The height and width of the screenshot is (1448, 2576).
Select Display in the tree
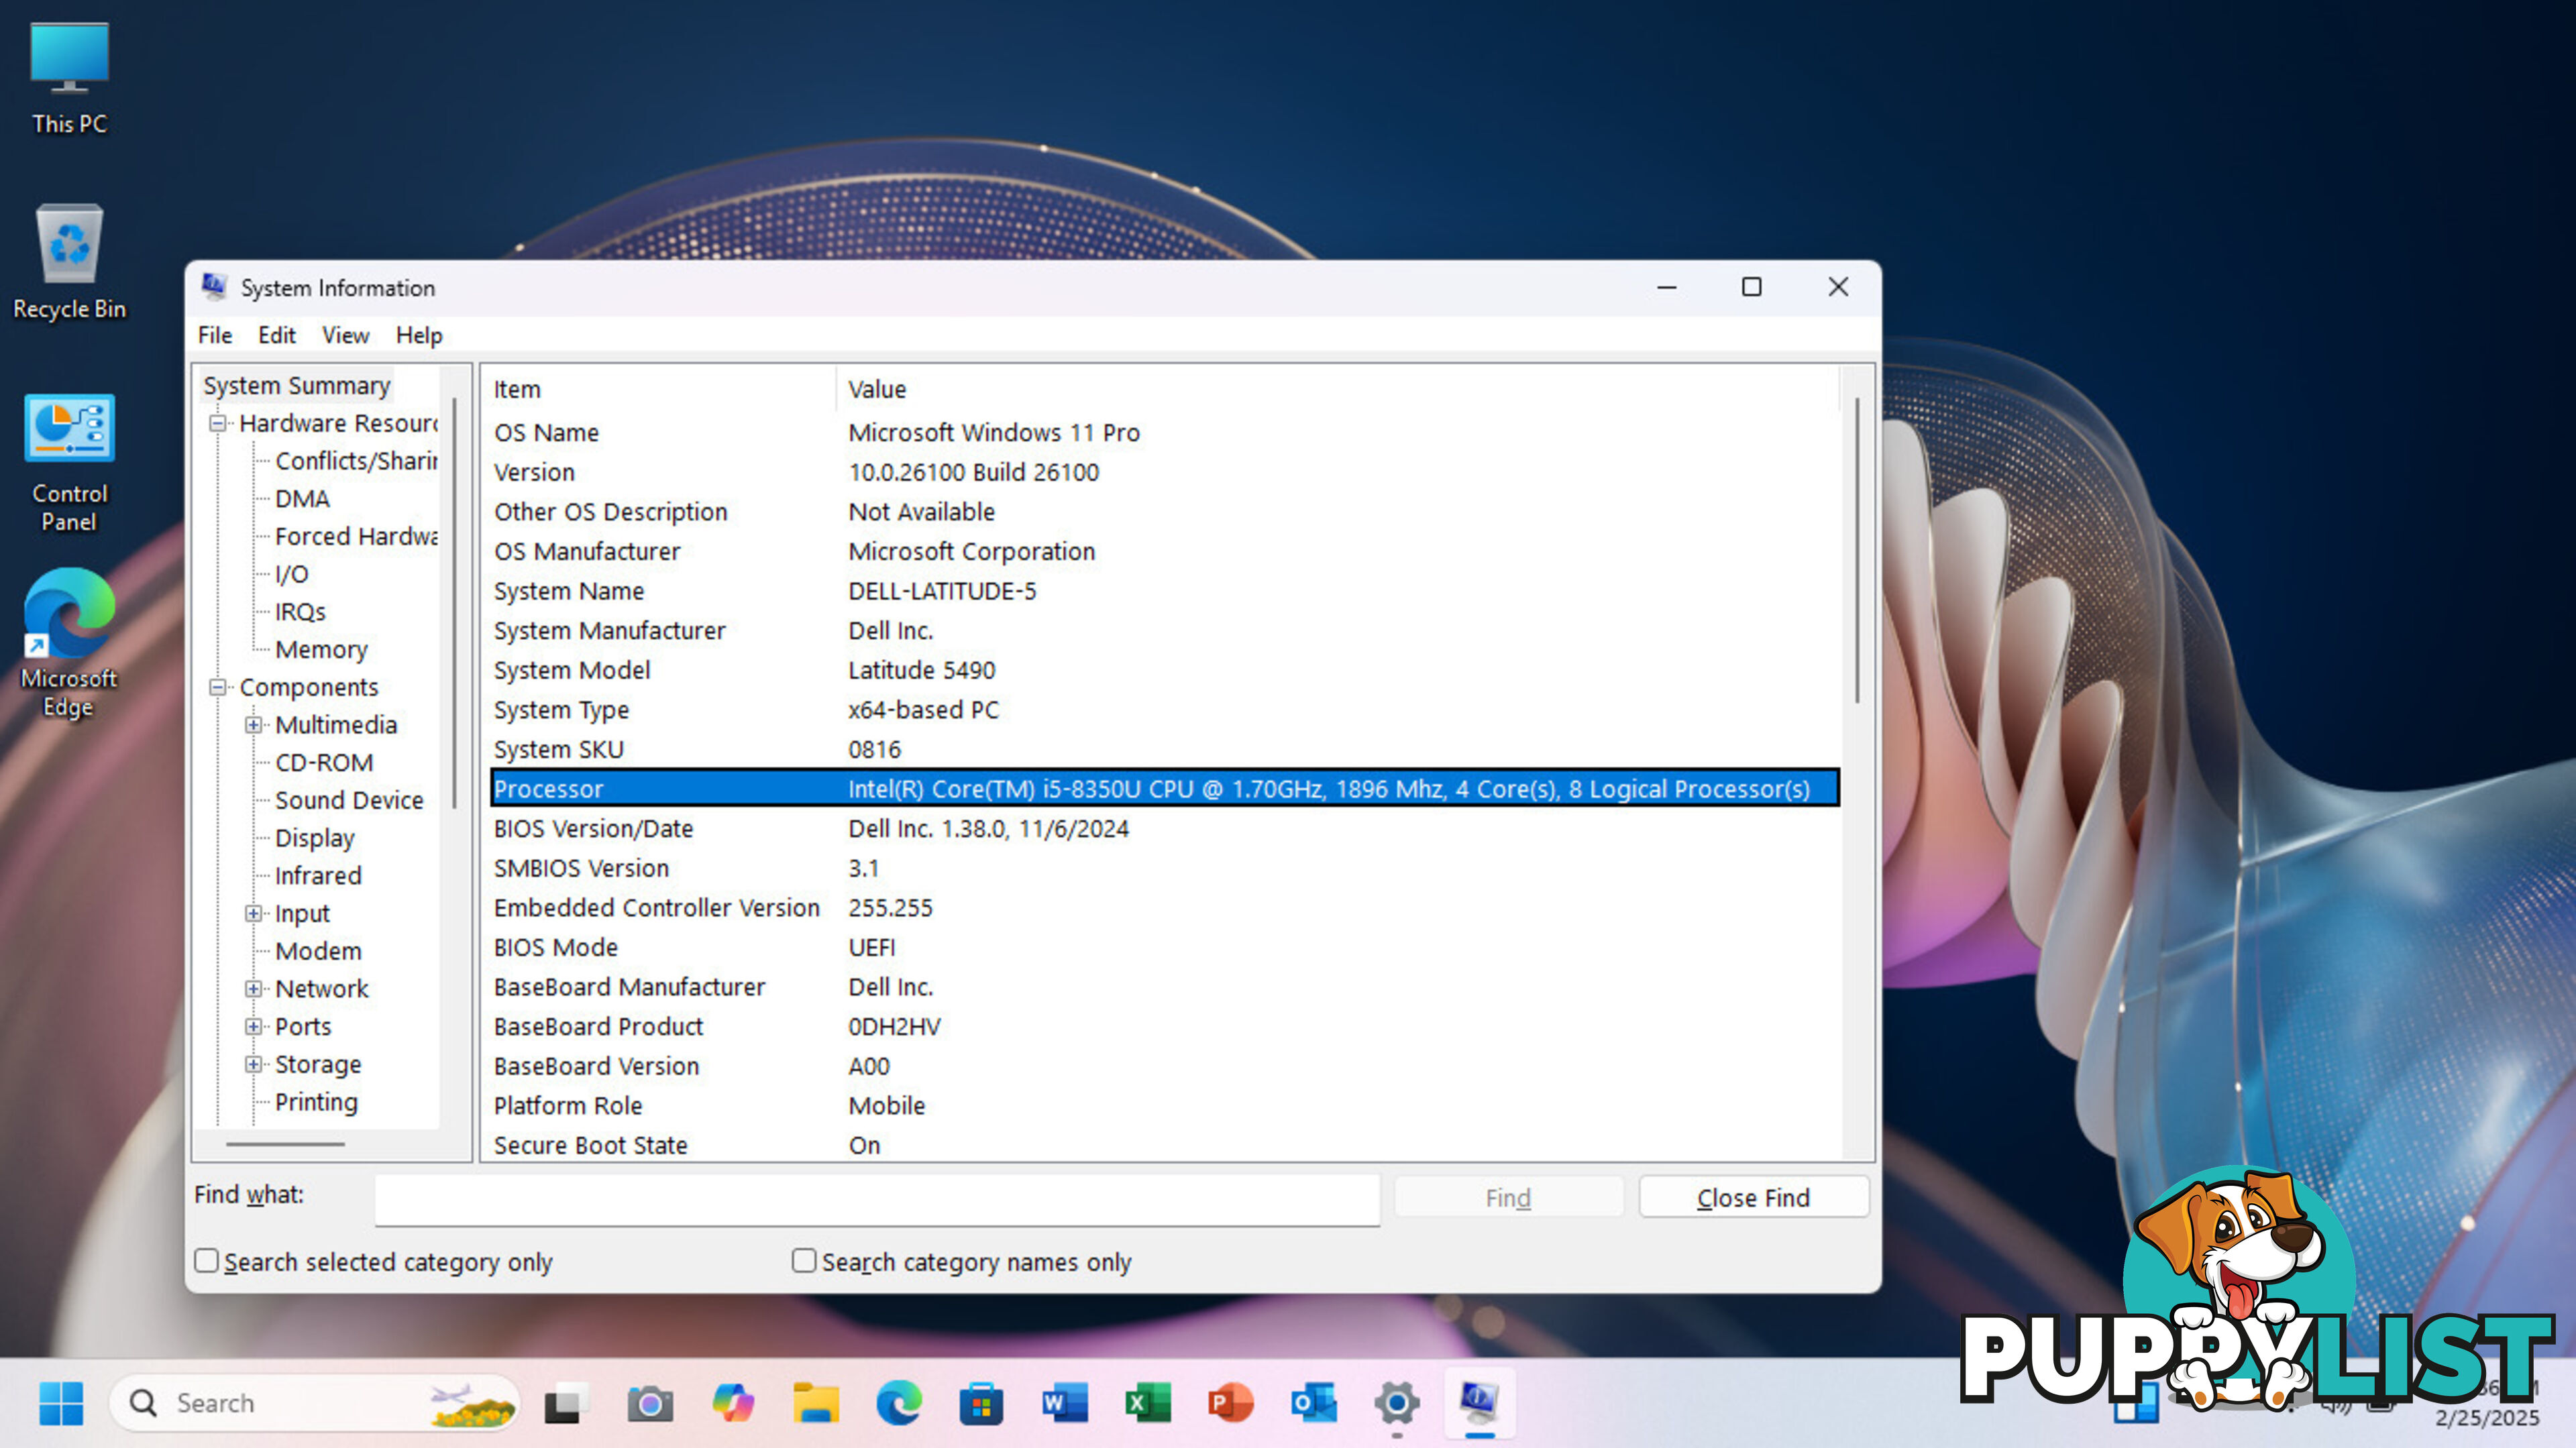click(x=314, y=838)
